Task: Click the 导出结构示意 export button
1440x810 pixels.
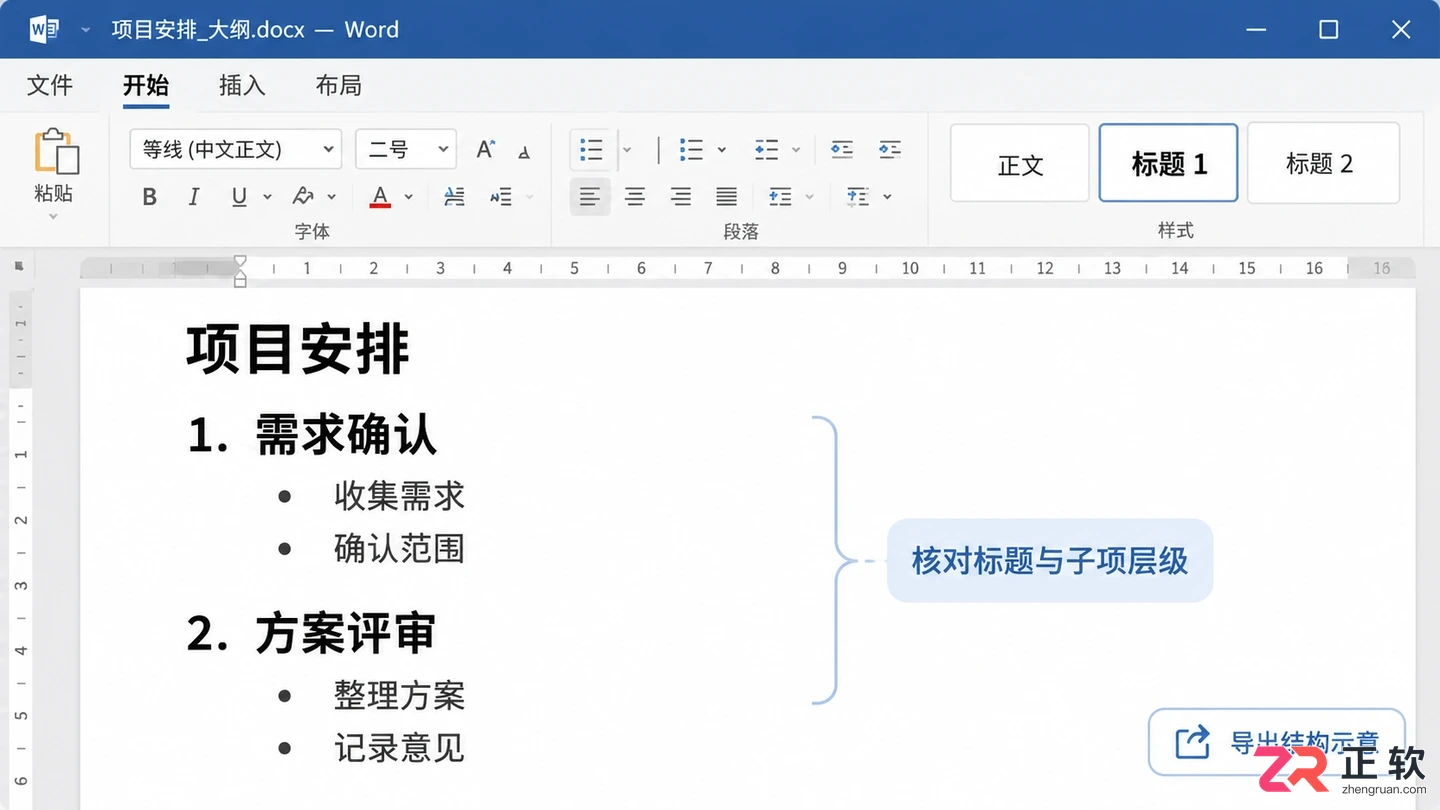Action: click(1277, 742)
